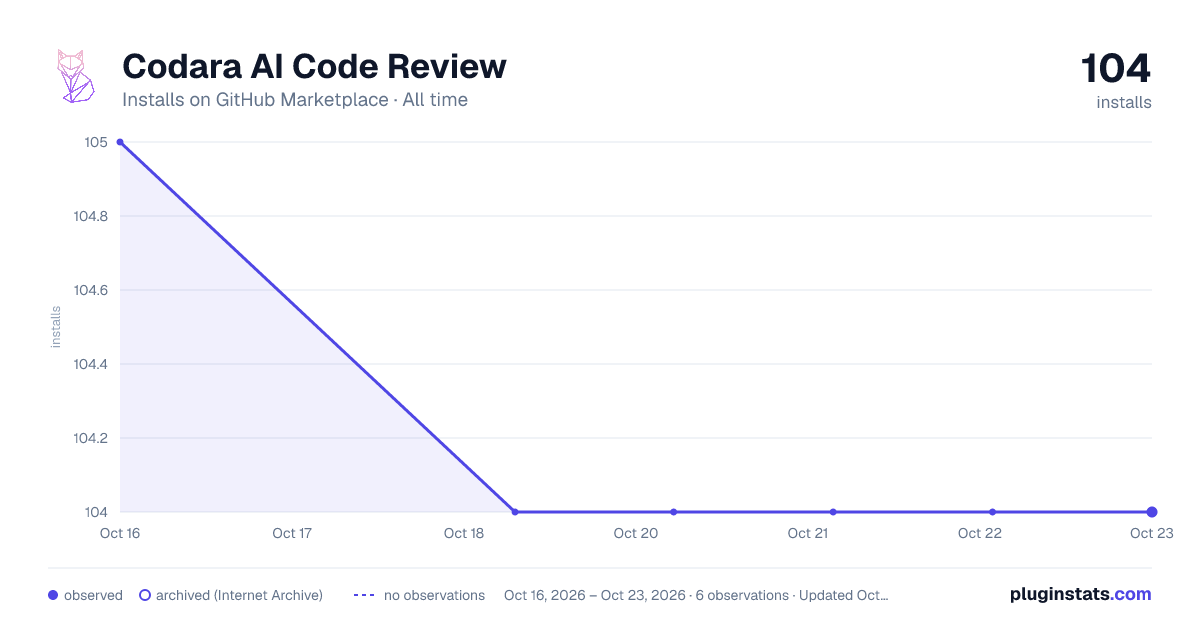Open the pluginstats.com link

point(1080,594)
